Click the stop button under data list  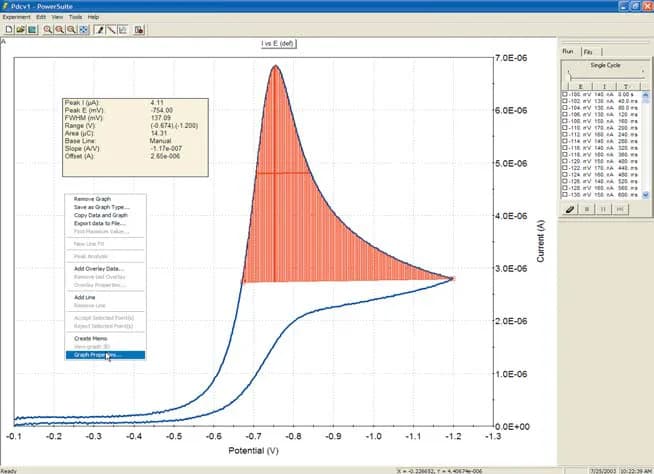pos(587,209)
